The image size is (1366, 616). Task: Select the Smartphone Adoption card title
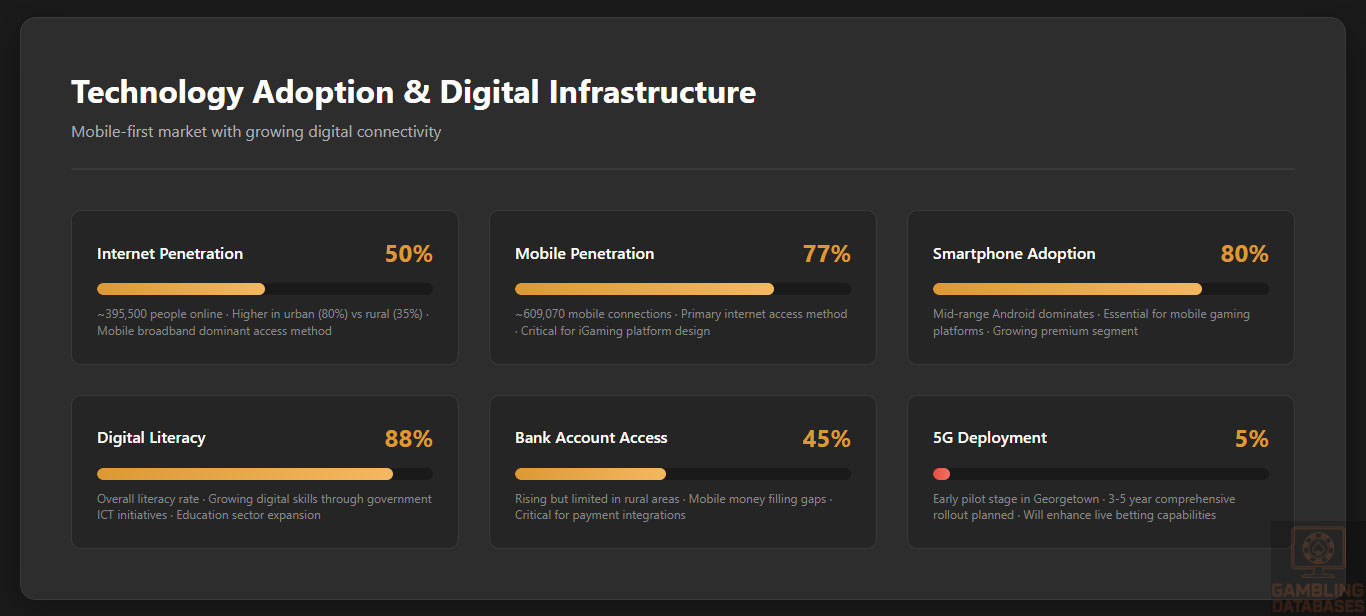click(x=1014, y=254)
